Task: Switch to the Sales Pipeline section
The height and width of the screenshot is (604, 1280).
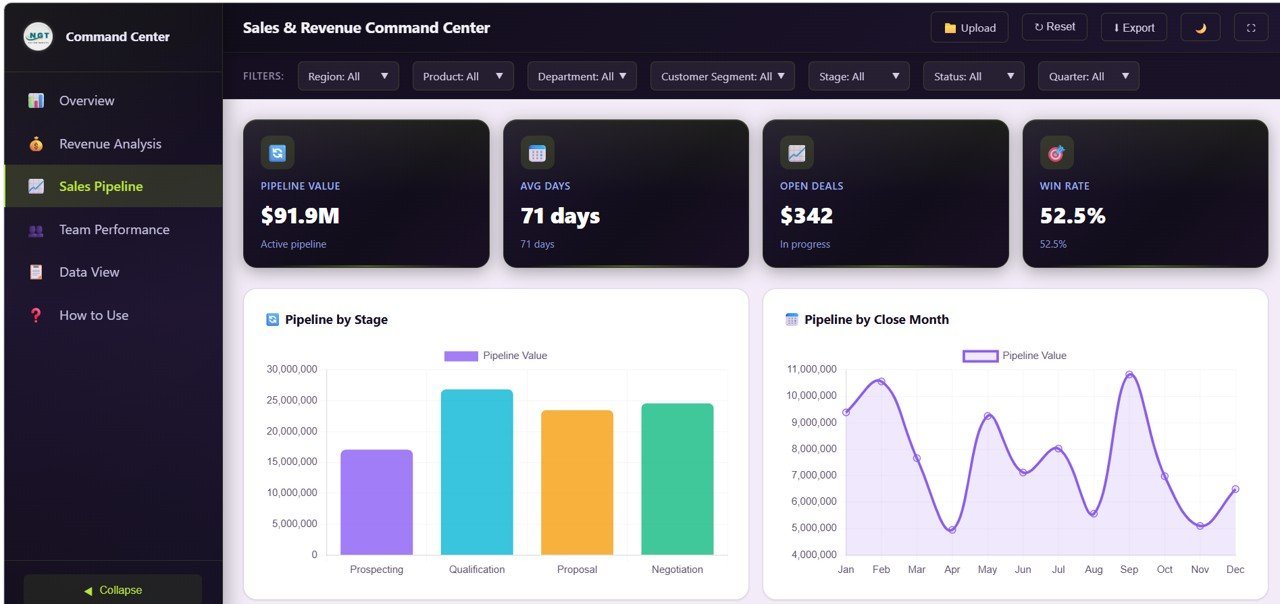Action: pos(100,186)
